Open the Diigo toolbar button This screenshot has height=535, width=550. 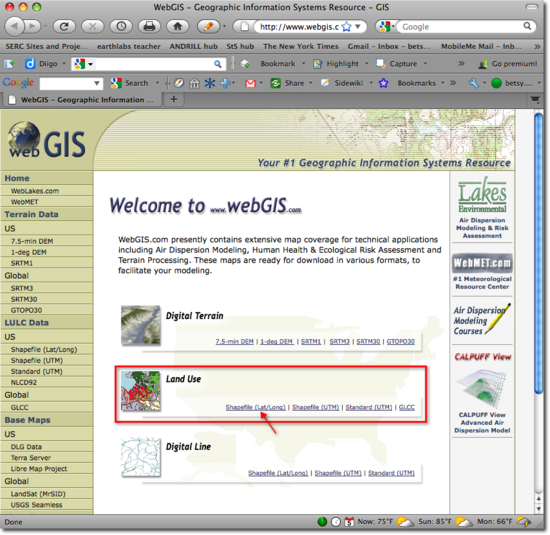click(41, 64)
